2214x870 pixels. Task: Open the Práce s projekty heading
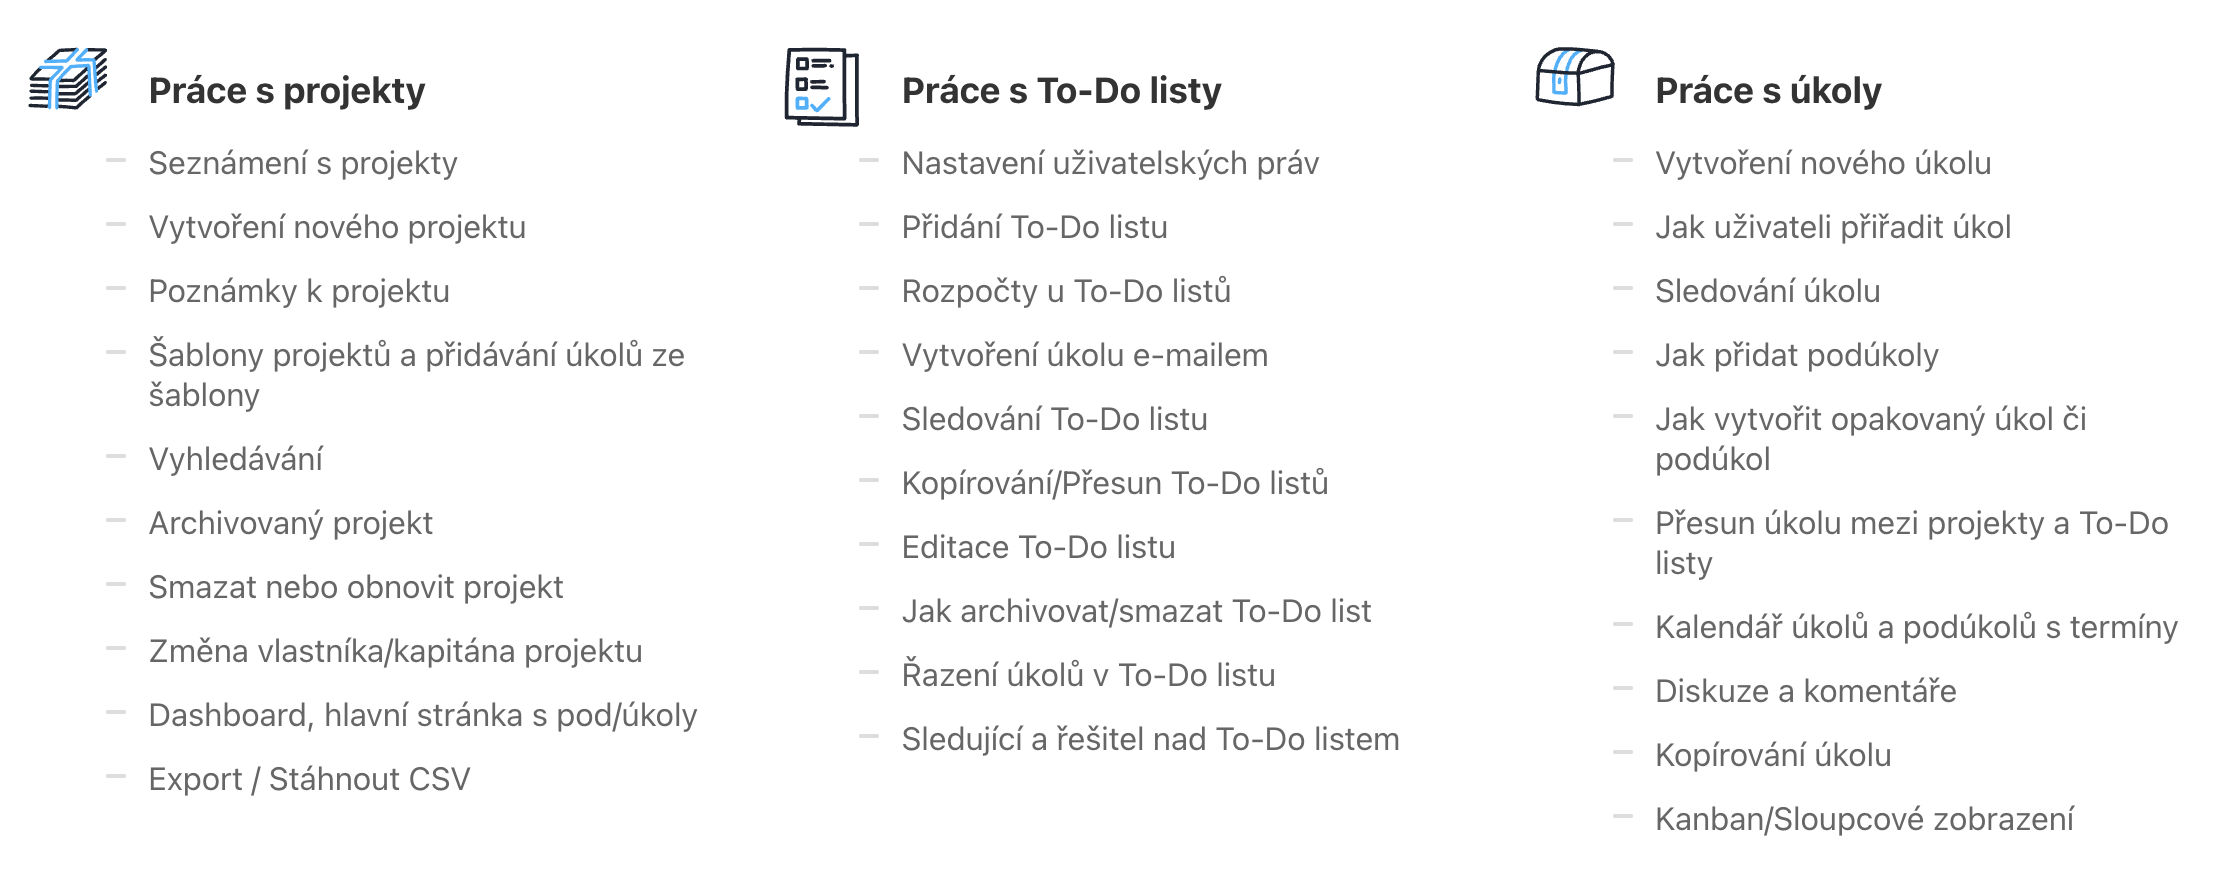tap(287, 91)
